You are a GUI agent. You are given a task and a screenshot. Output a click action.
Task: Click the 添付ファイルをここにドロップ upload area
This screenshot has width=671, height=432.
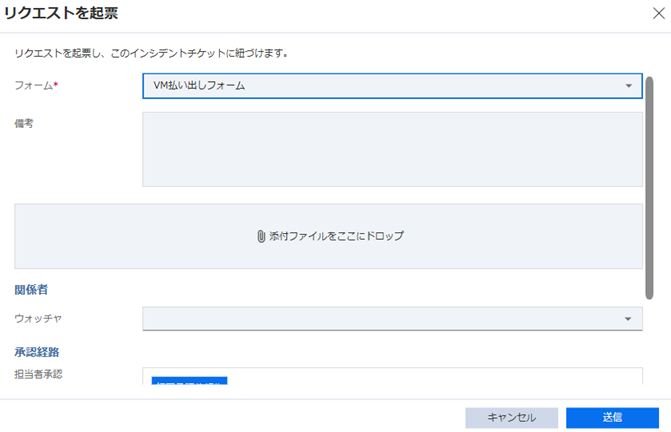[x=328, y=237]
